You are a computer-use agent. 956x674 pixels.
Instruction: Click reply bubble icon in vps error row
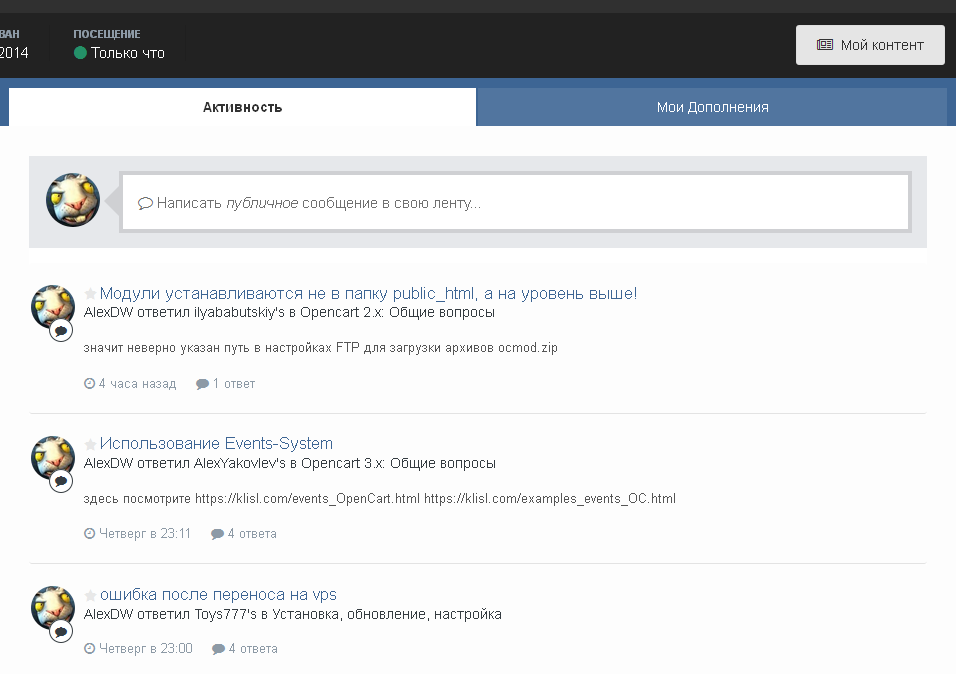[218, 649]
